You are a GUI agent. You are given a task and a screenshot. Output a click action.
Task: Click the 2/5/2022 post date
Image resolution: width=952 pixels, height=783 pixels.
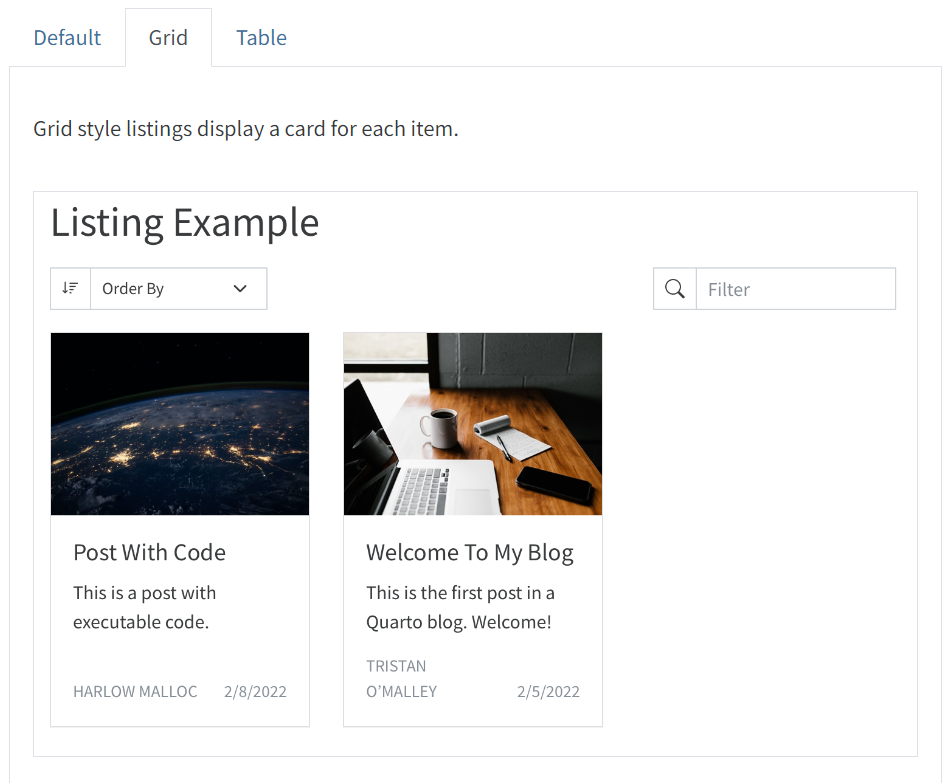(x=548, y=692)
